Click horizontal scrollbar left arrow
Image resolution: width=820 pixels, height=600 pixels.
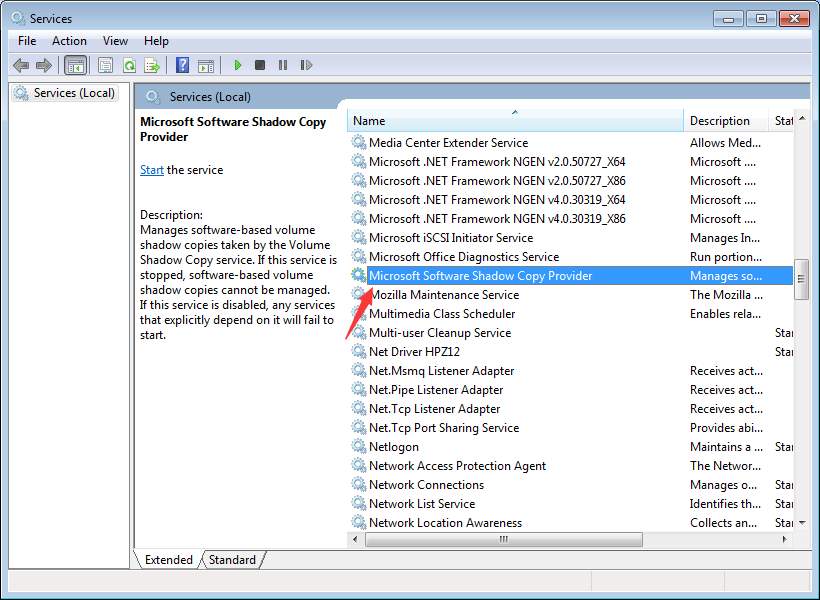356,539
